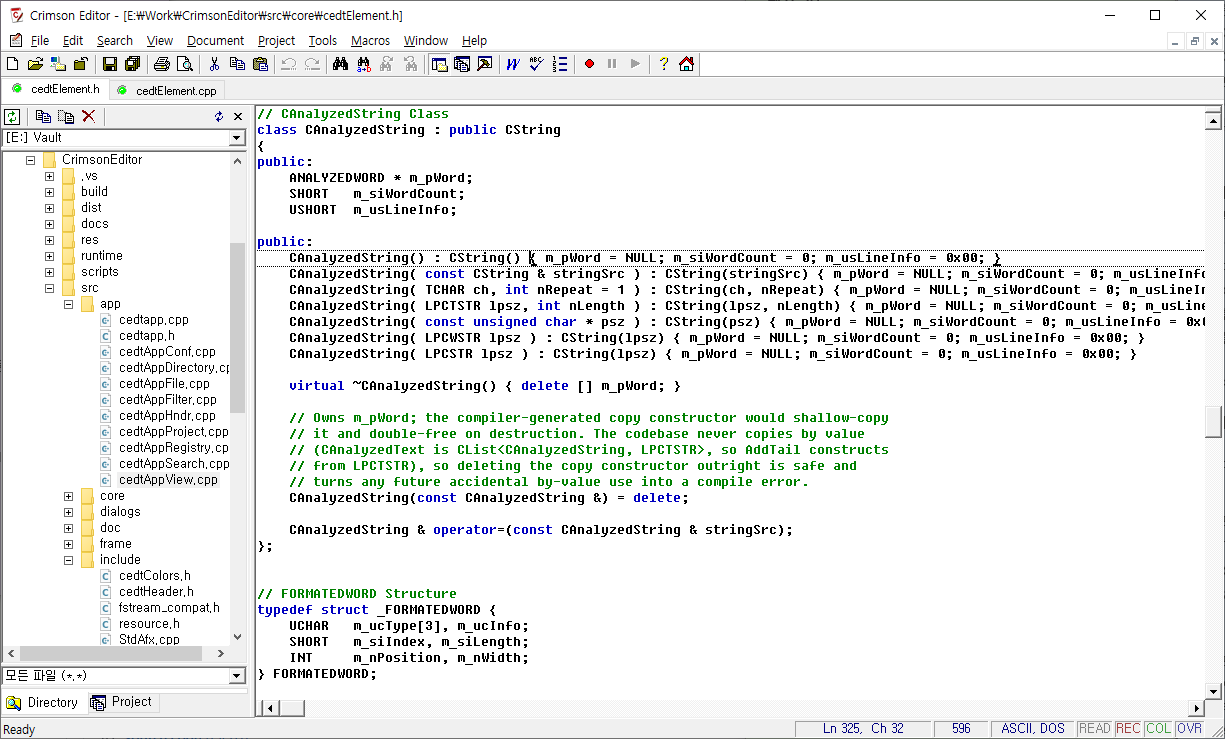Image resolution: width=1225 pixels, height=739 pixels.
Task: Create a new document with the New icon
Action: pyautogui.click(x=13, y=64)
